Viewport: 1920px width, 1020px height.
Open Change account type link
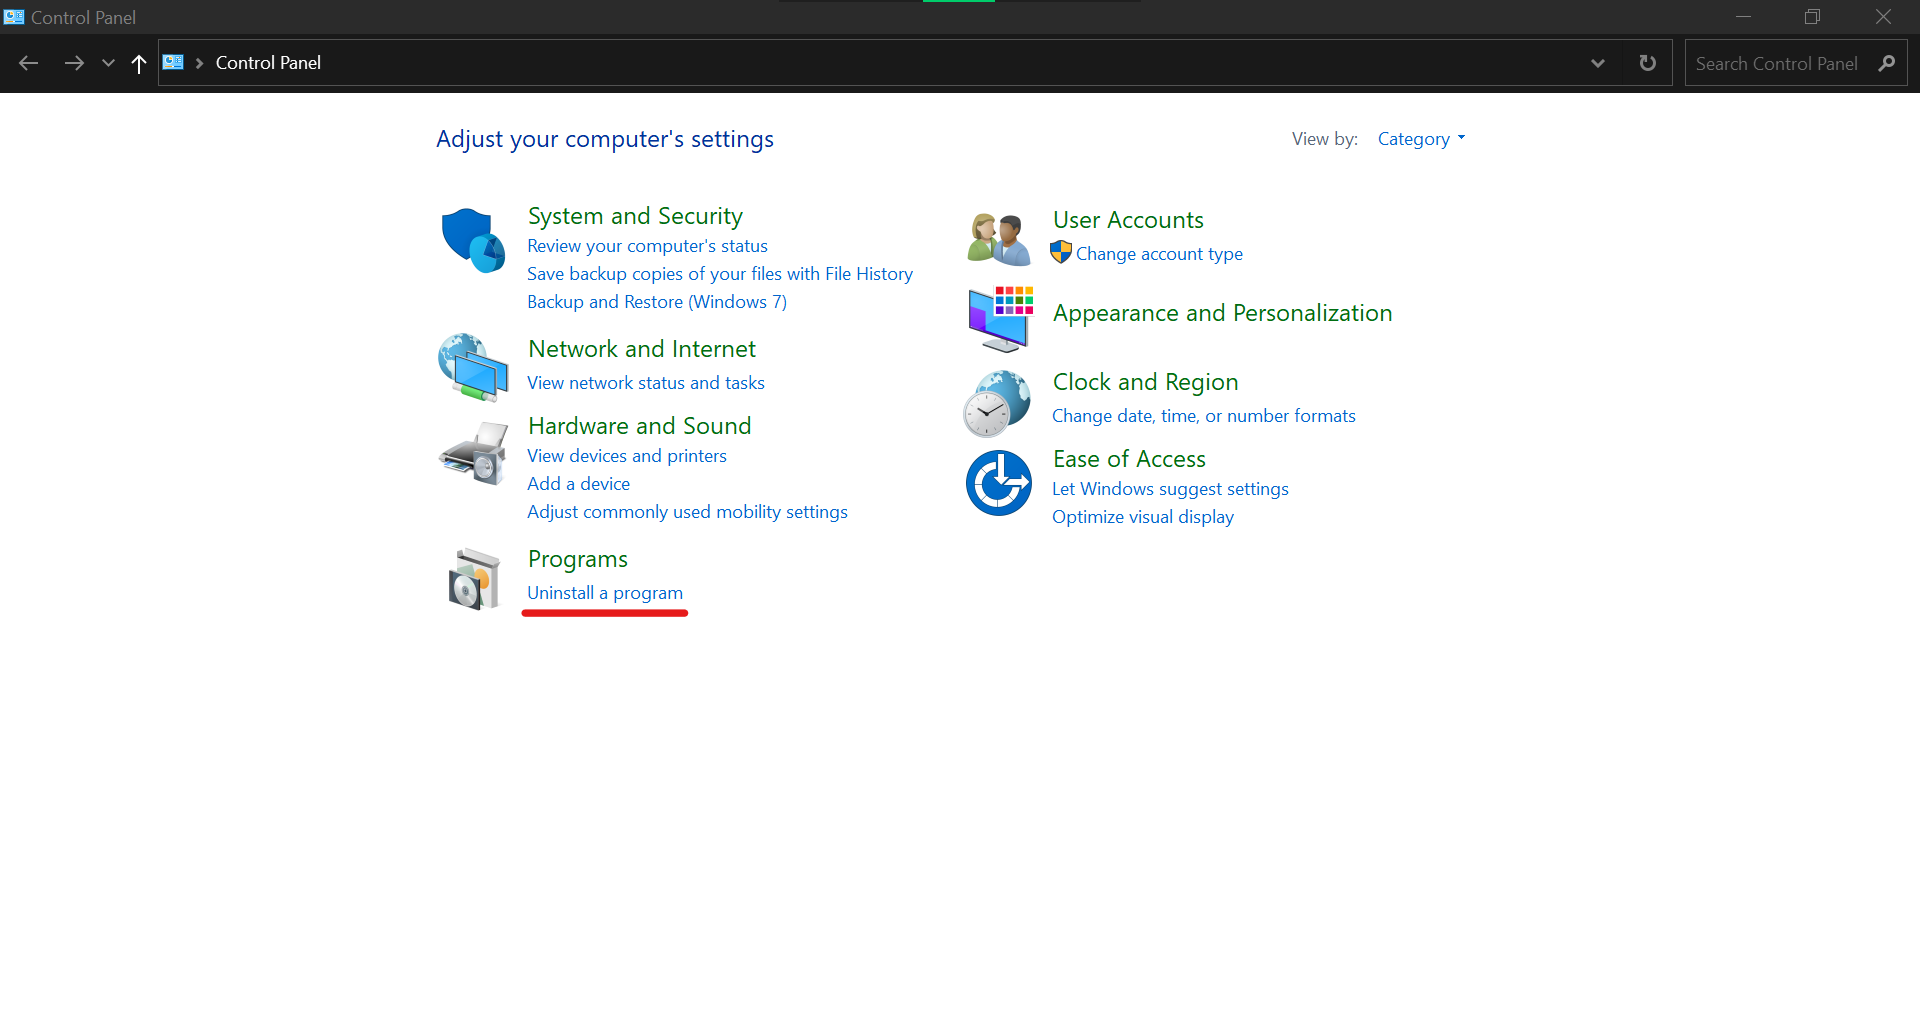(1158, 254)
